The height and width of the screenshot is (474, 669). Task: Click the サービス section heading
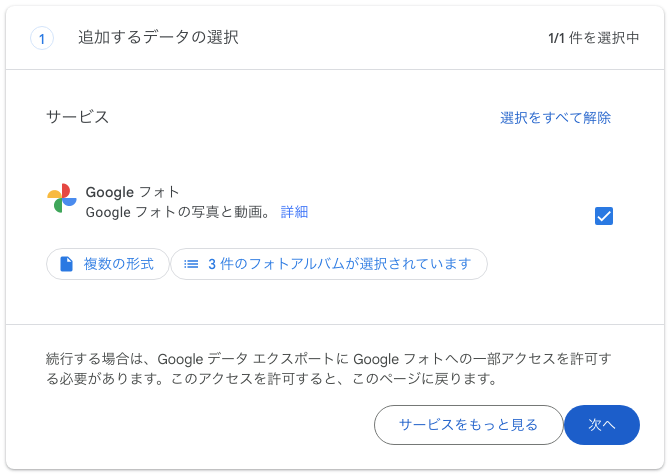[x=78, y=117]
